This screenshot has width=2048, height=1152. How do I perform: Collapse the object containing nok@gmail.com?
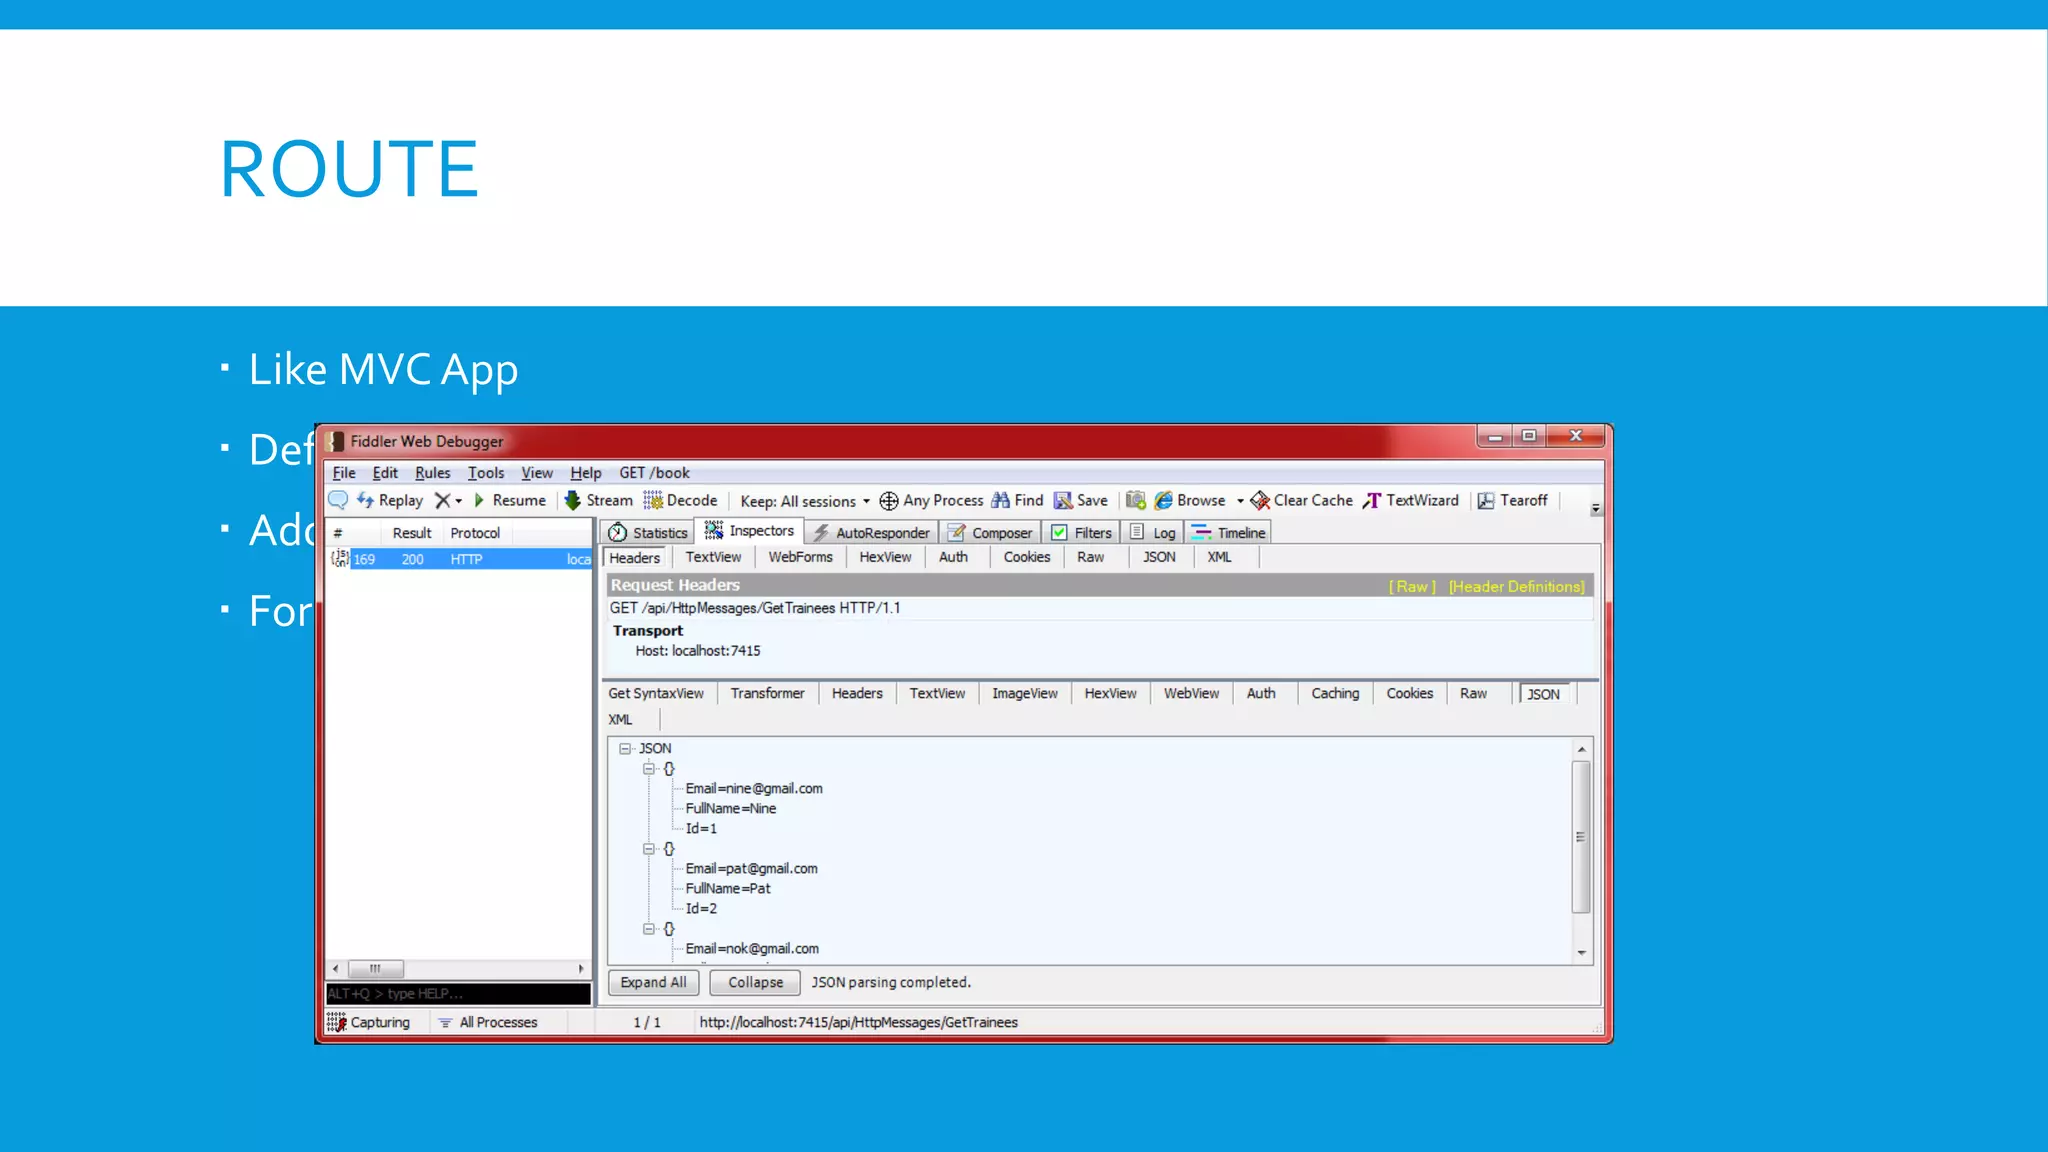click(648, 928)
